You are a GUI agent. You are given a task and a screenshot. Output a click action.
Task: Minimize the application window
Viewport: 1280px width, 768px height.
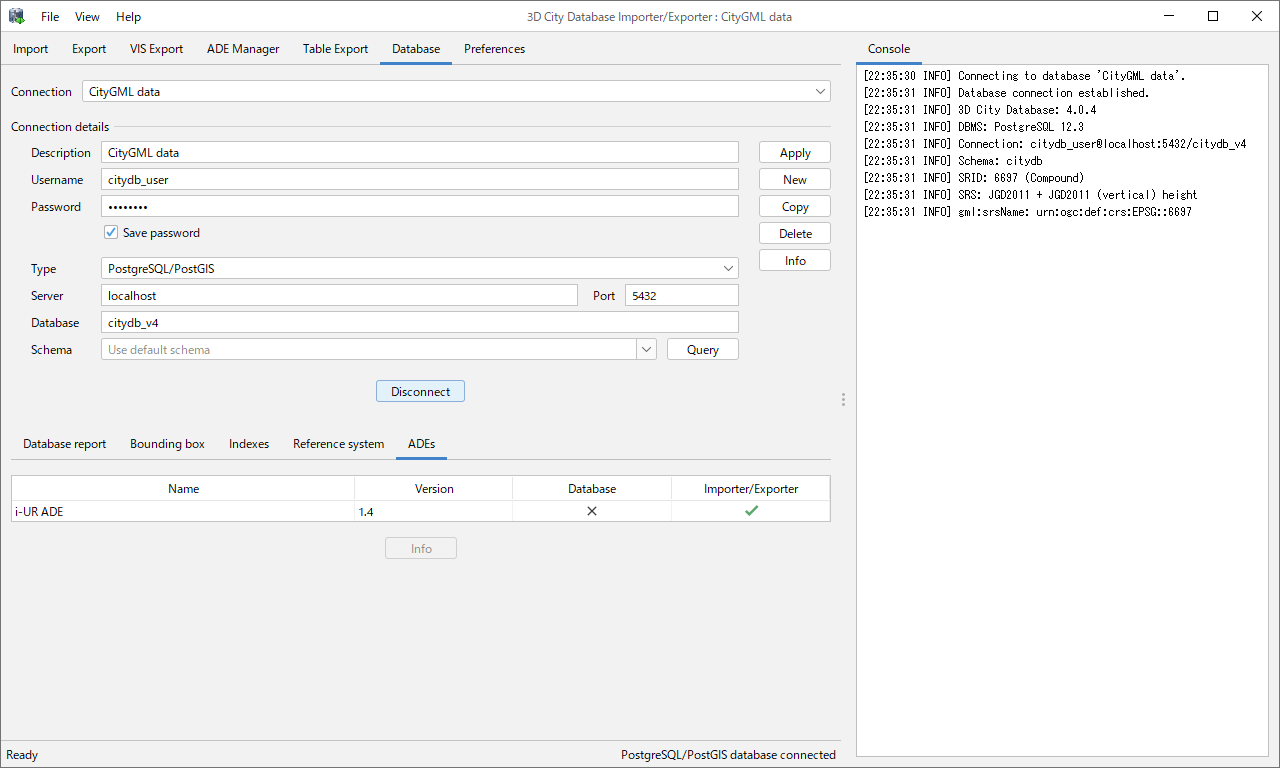1168,16
